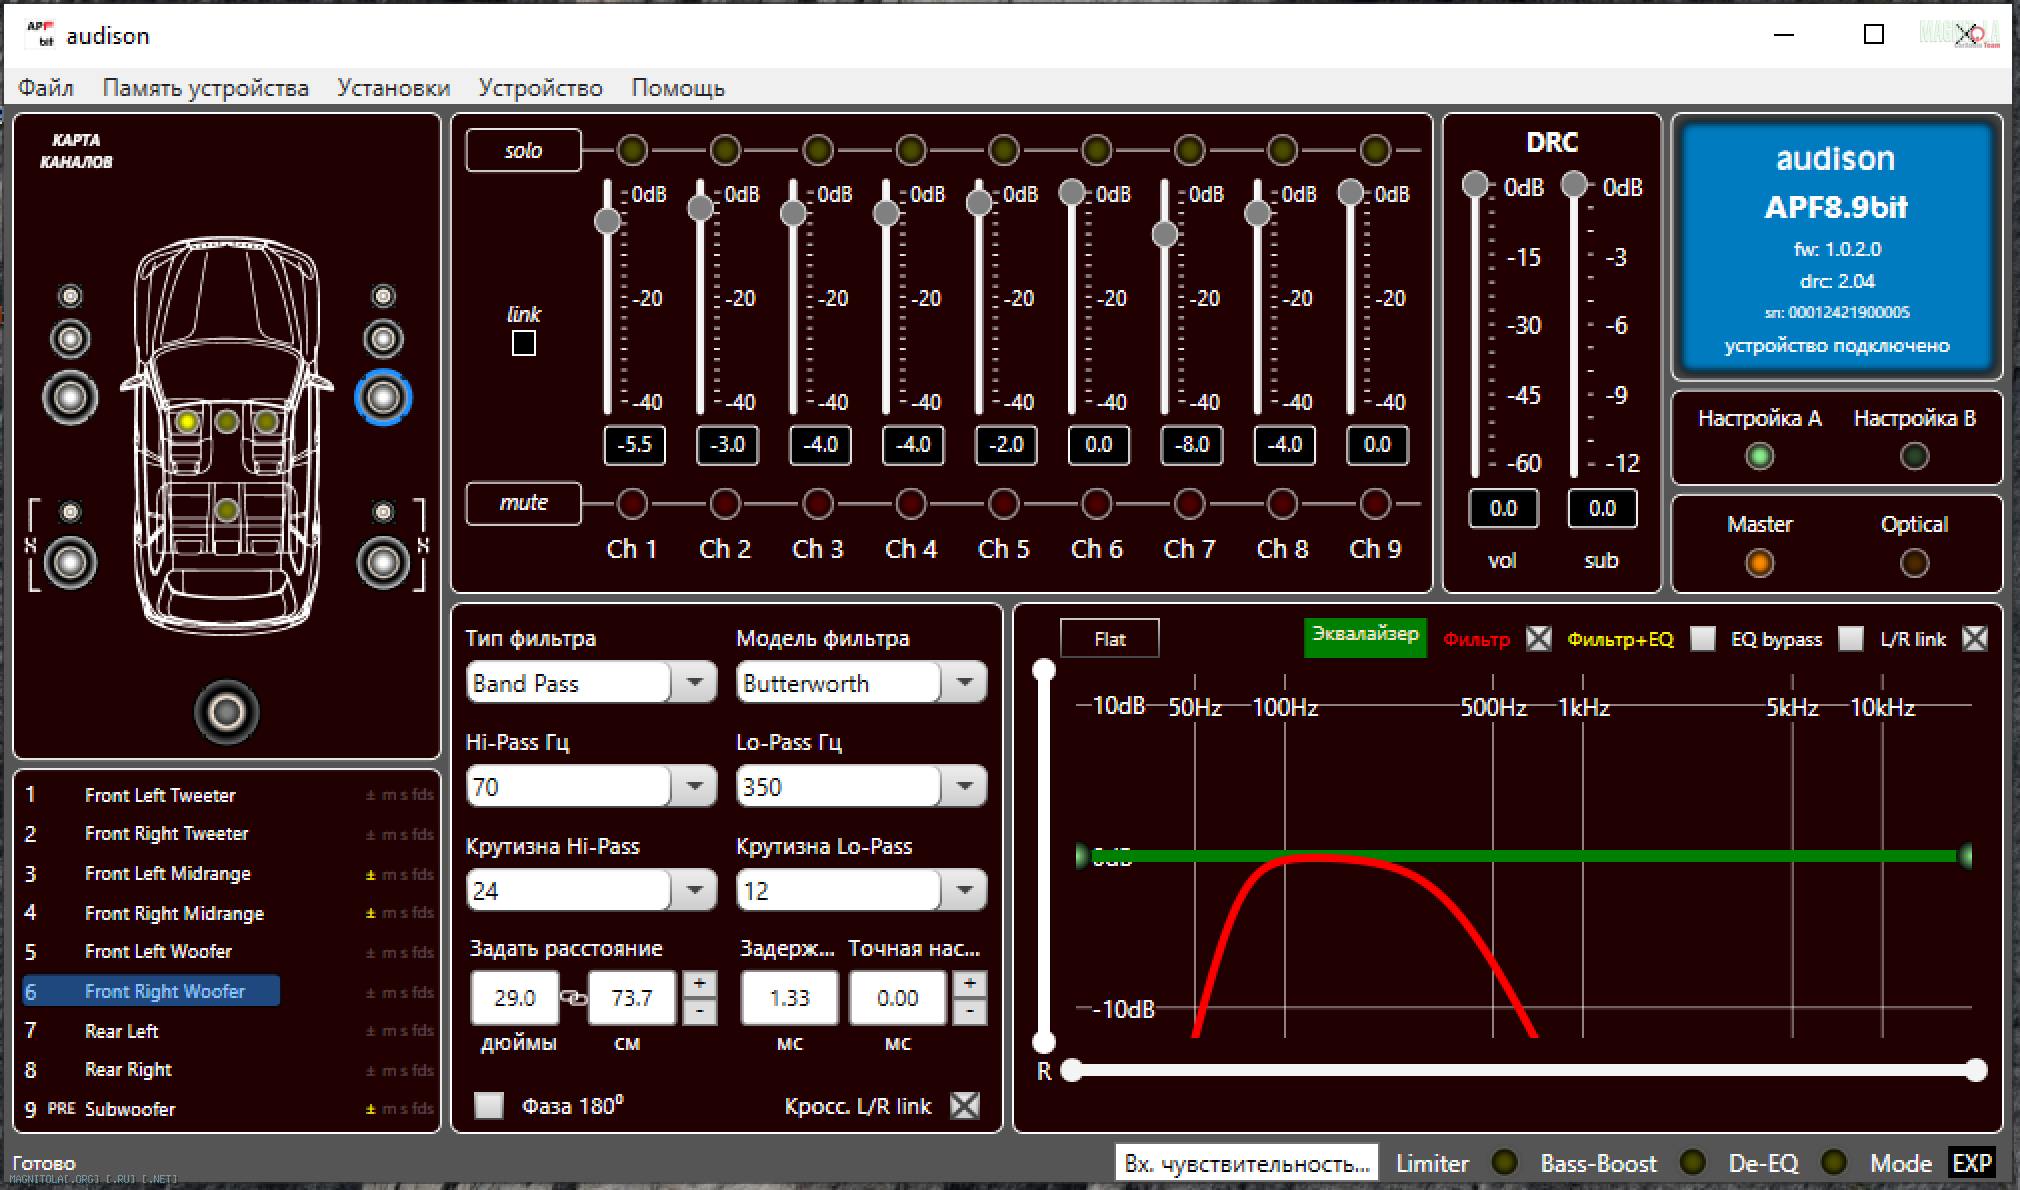Click the EXP mode button
Image resolution: width=2020 pixels, height=1190 pixels.
[x=1972, y=1163]
